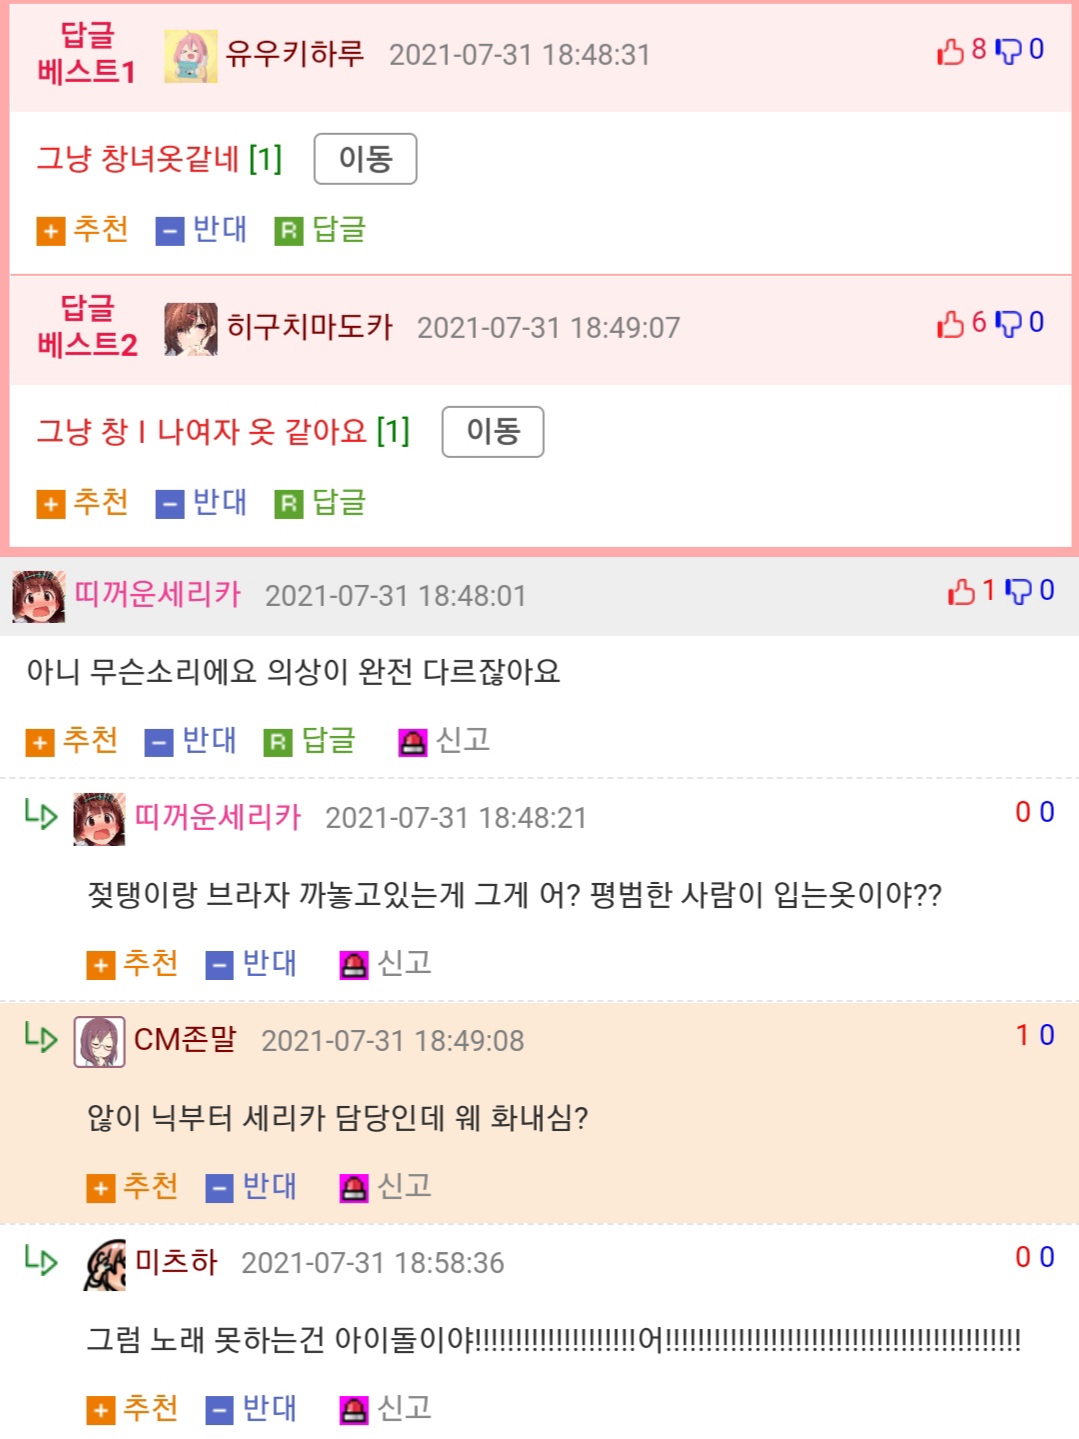
Task: Open 히구치마도카's avatar image
Action: (190, 329)
